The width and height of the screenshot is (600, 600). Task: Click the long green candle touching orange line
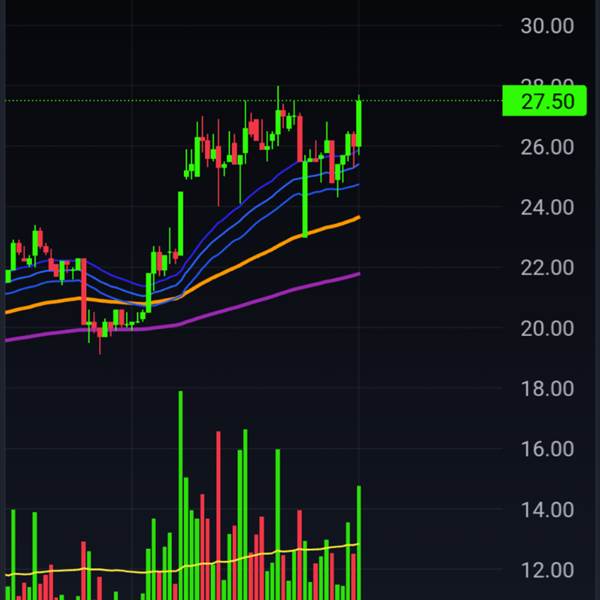pos(305,197)
